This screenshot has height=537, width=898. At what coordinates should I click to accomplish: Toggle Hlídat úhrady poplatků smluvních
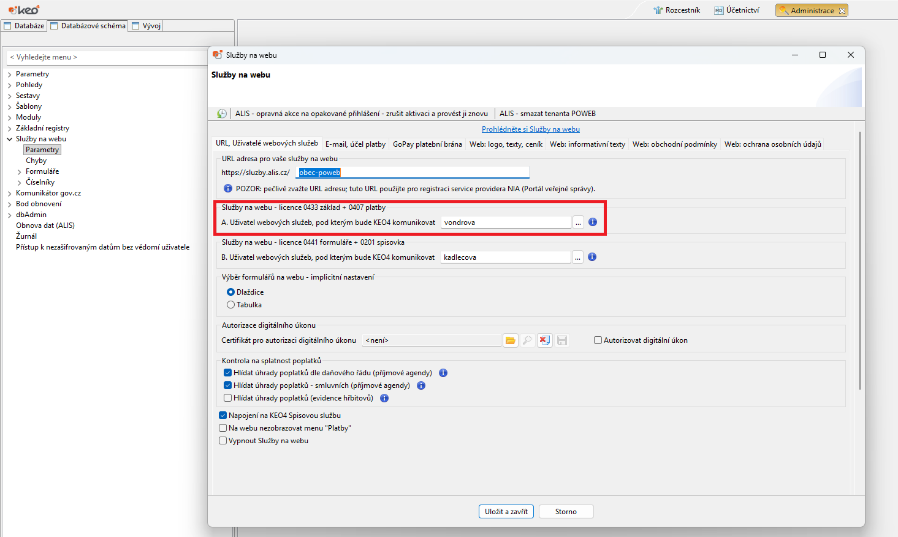tap(228, 385)
